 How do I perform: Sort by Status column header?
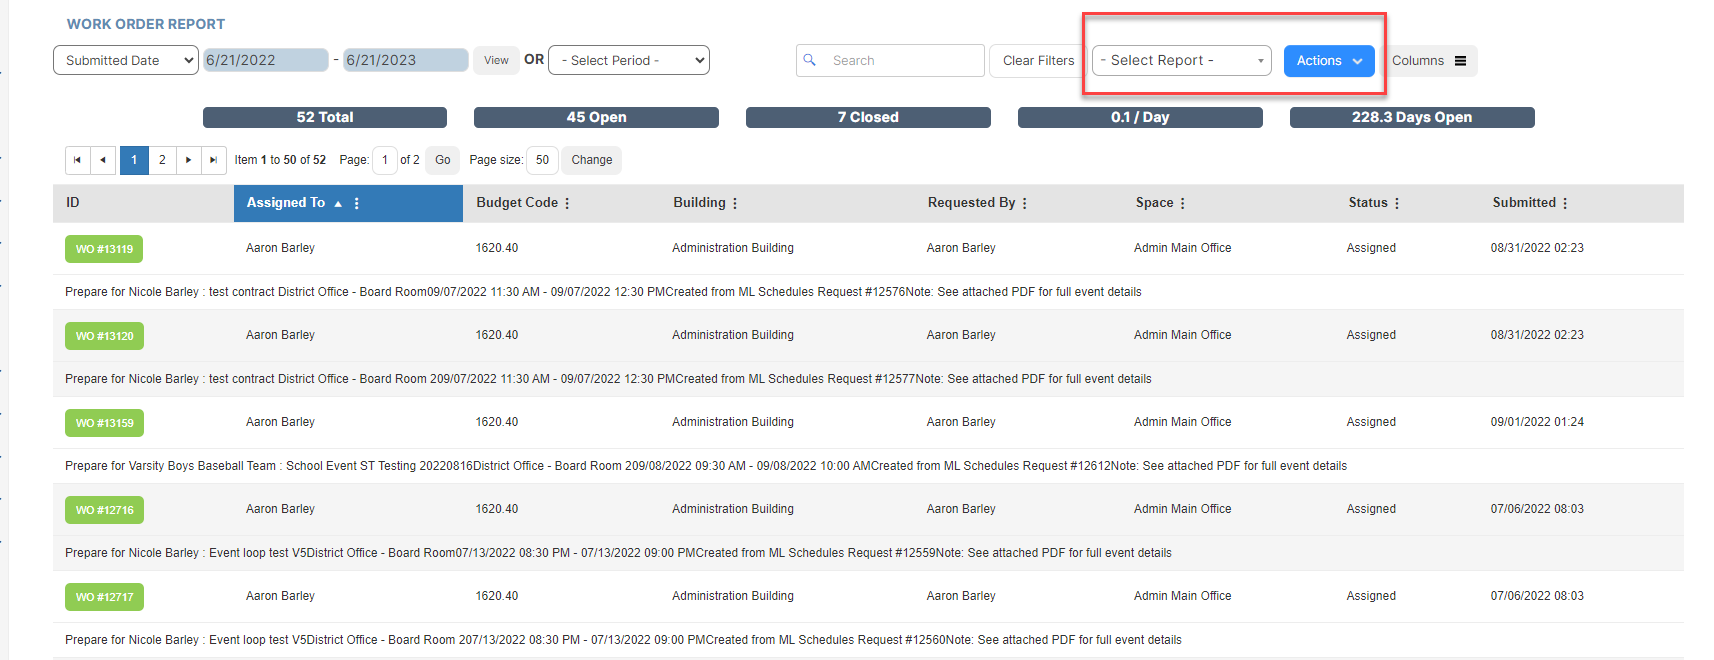[x=1368, y=203]
